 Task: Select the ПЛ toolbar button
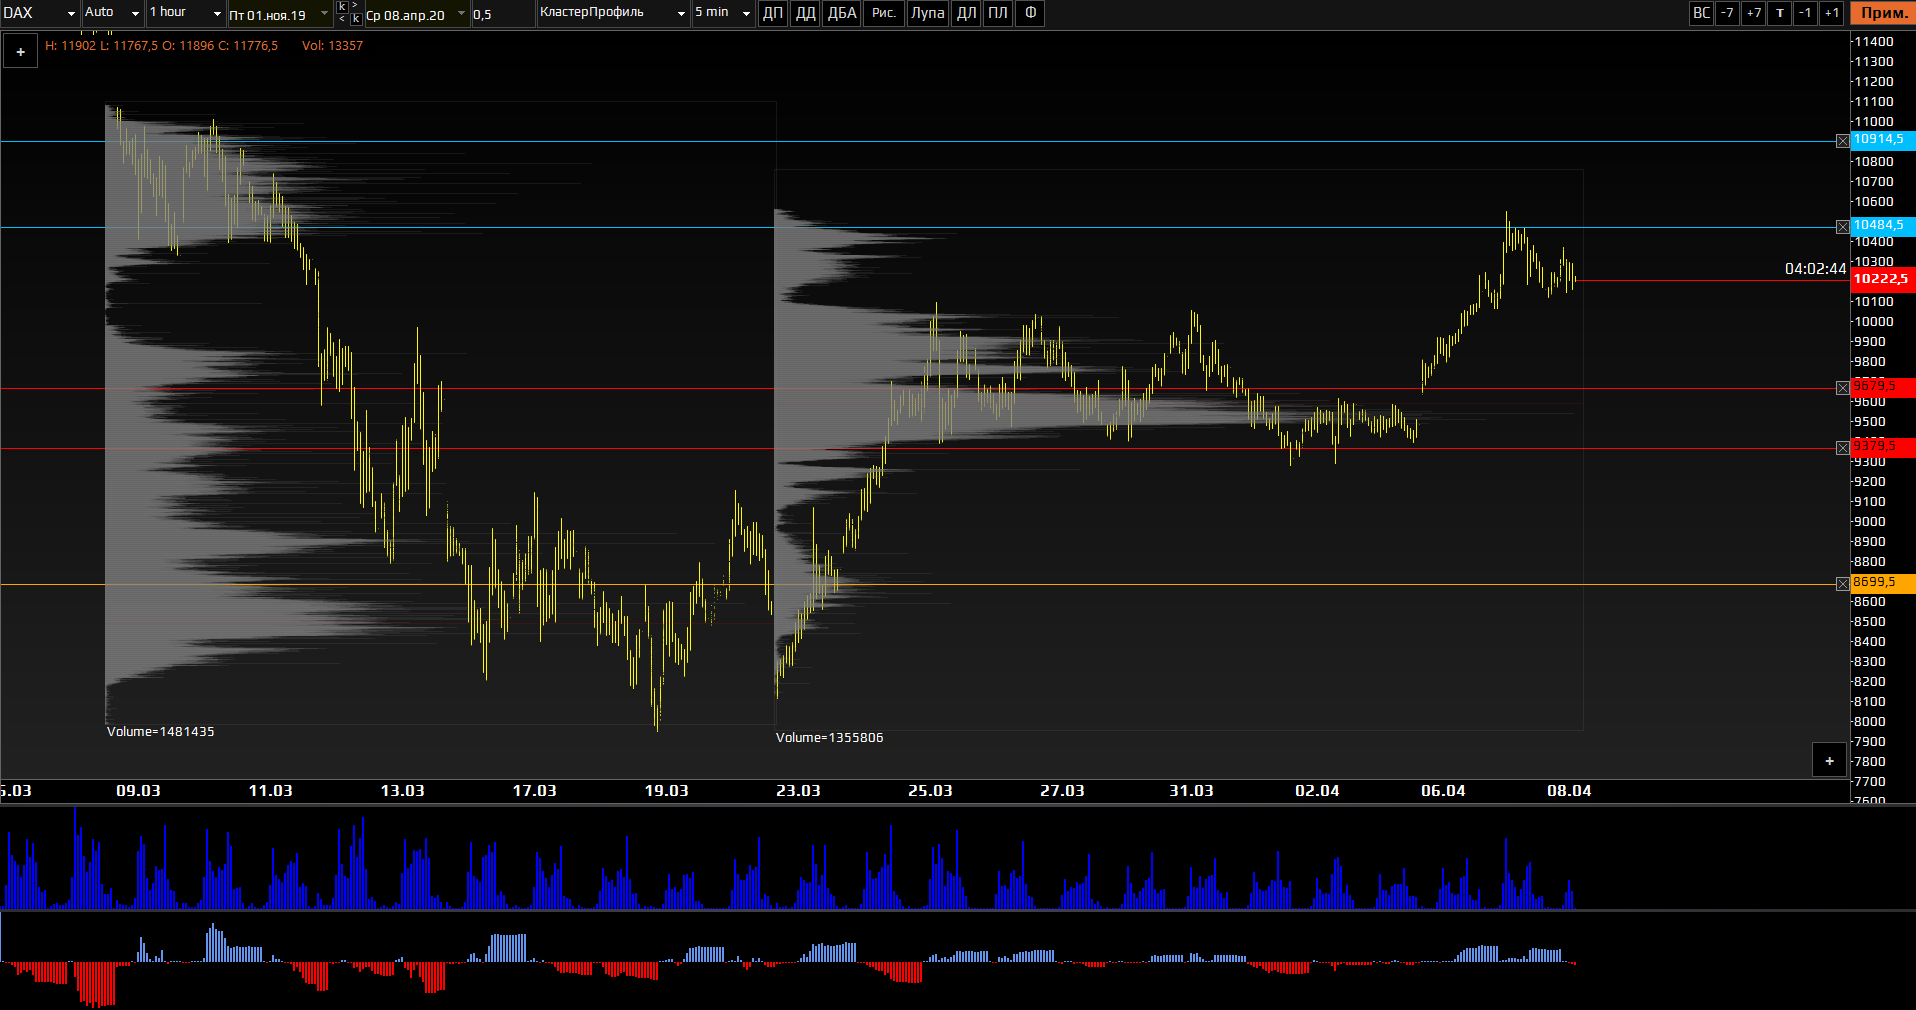tap(998, 13)
